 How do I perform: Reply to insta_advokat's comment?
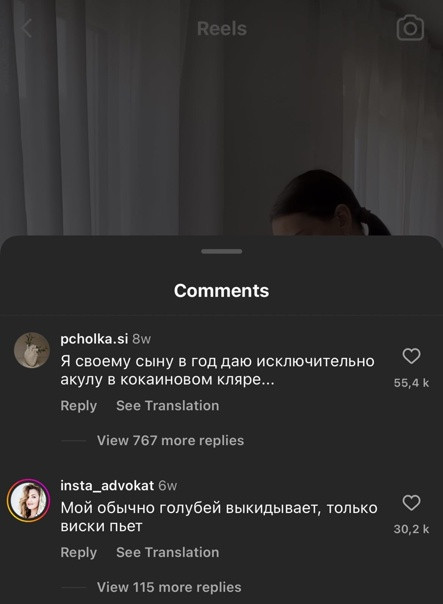pyautogui.click(x=79, y=552)
